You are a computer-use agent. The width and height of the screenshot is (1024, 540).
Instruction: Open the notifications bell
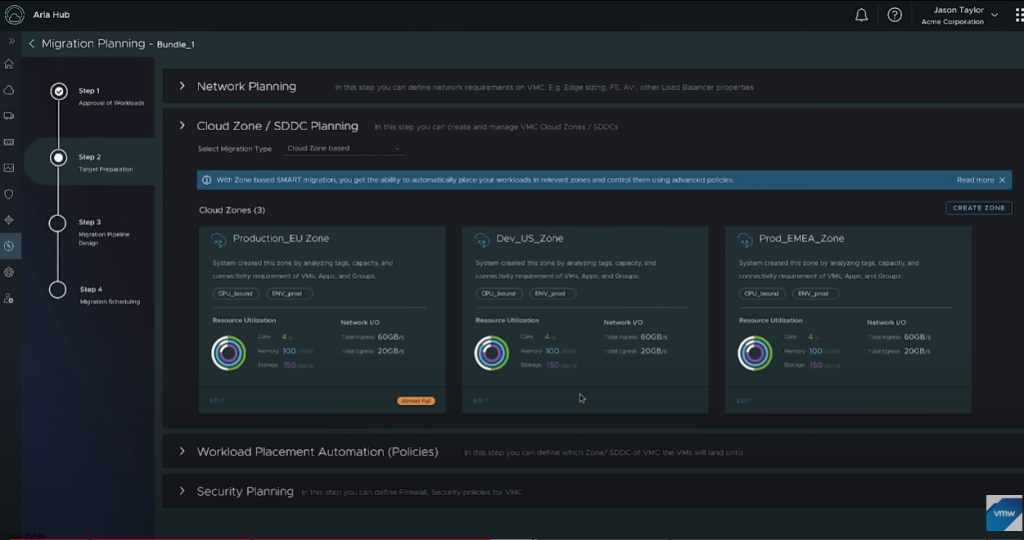pyautogui.click(x=861, y=15)
